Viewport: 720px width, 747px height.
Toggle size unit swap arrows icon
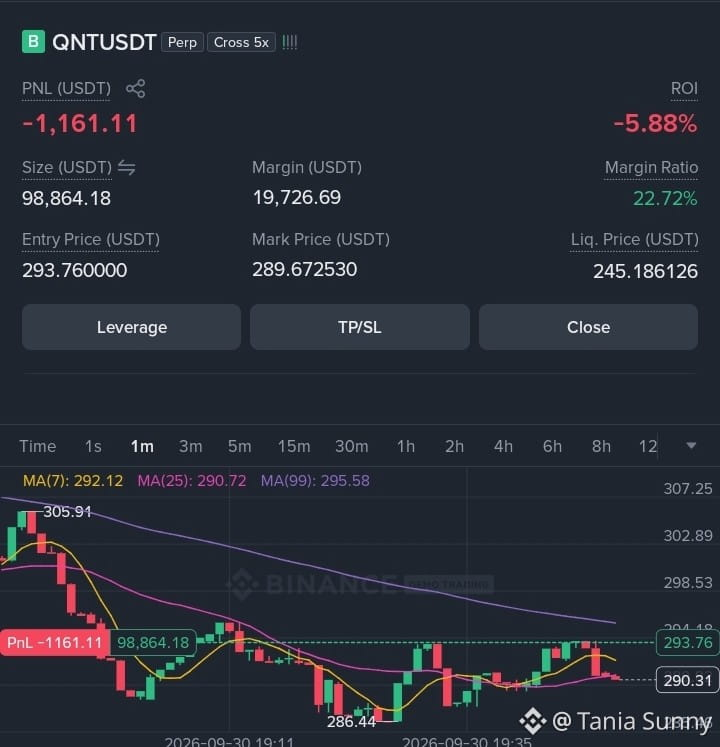tap(127, 168)
